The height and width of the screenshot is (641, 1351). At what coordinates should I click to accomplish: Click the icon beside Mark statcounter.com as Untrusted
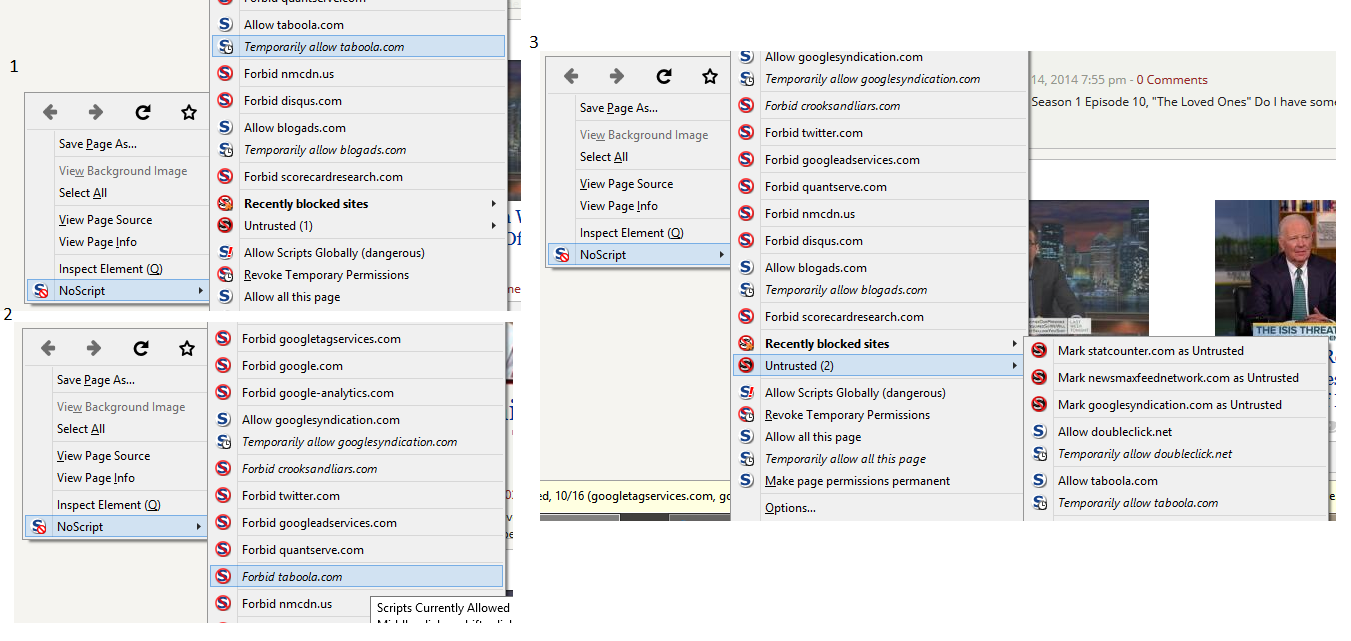point(1039,351)
